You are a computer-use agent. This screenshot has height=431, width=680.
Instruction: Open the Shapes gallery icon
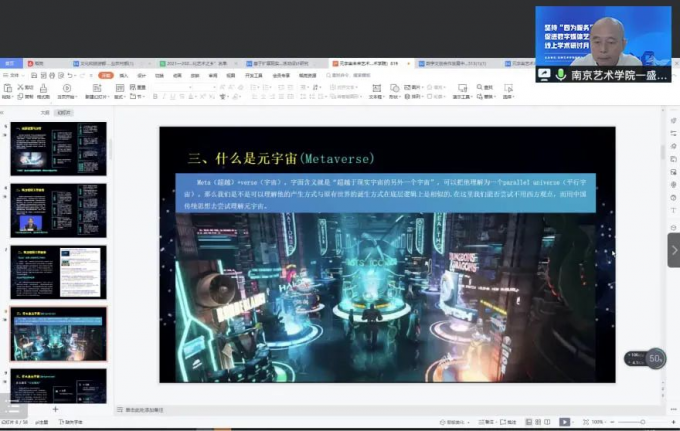pyautogui.click(x=394, y=88)
